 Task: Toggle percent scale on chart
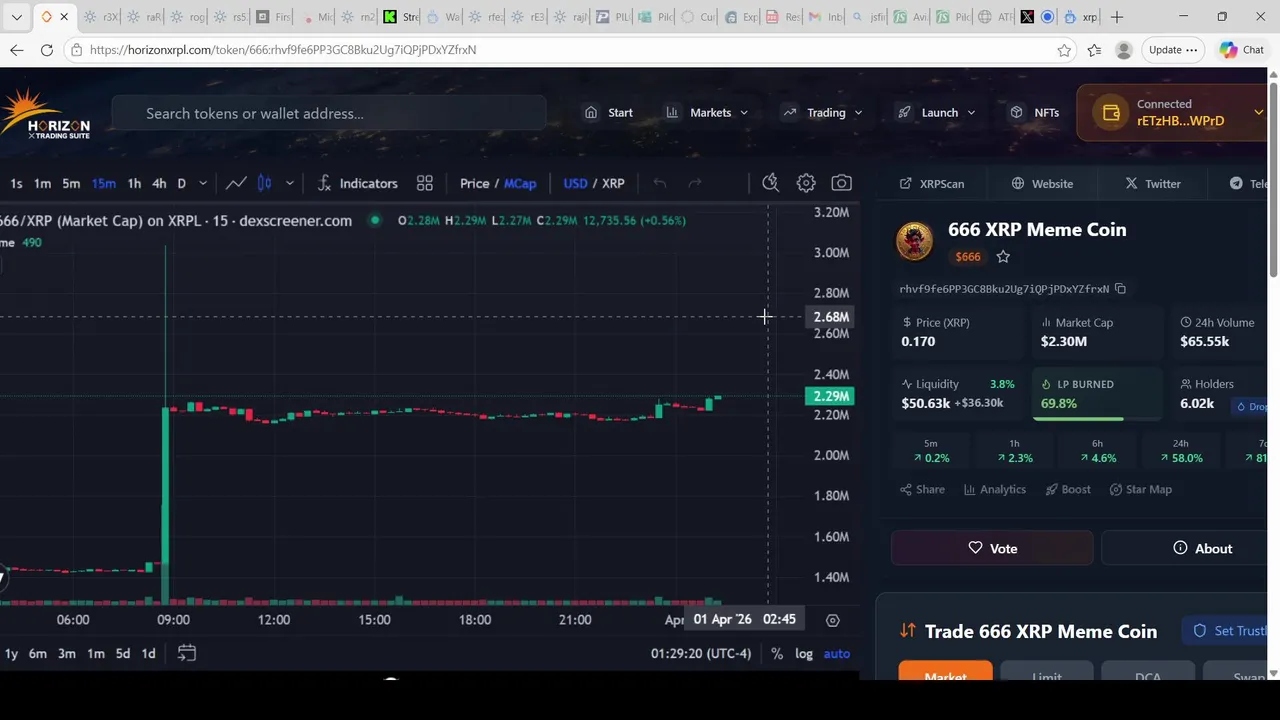[777, 654]
